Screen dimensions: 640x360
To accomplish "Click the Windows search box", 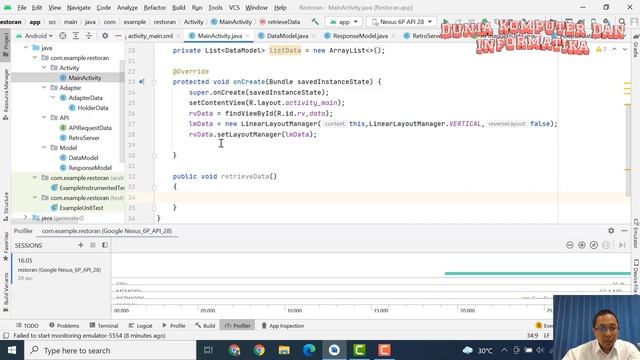I will [x=110, y=350].
